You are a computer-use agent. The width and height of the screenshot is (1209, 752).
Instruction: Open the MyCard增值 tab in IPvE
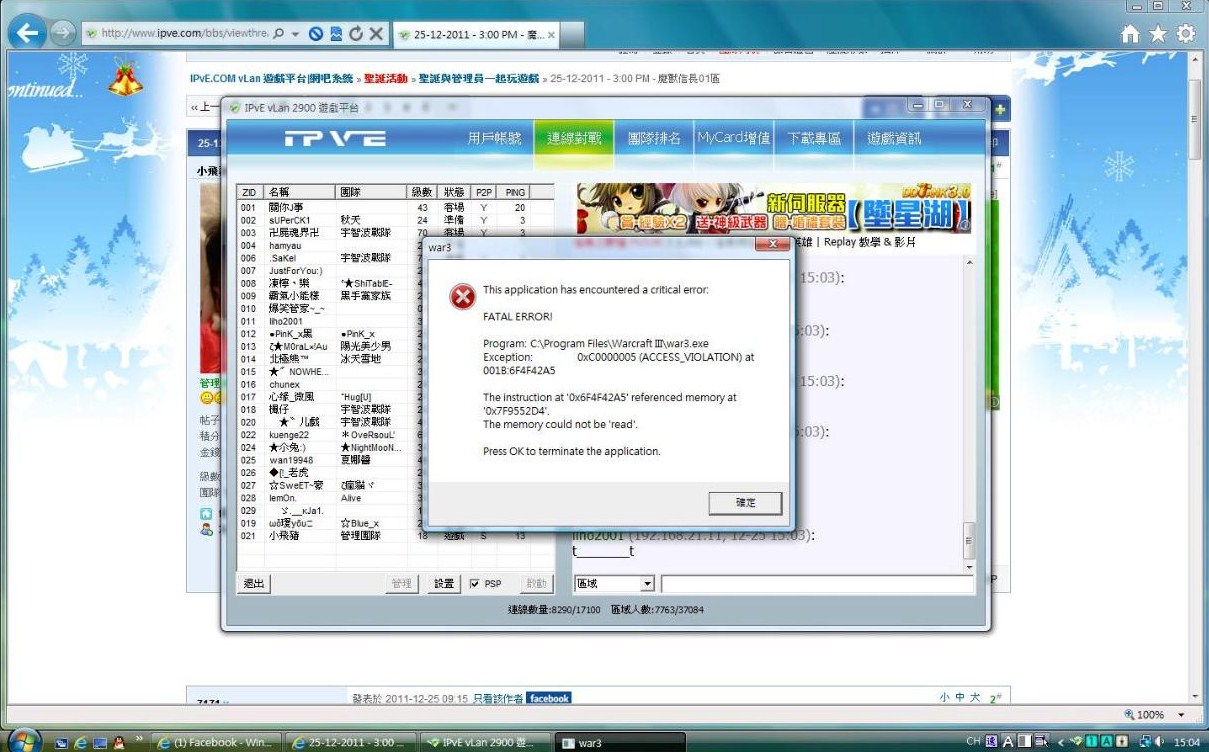point(733,138)
